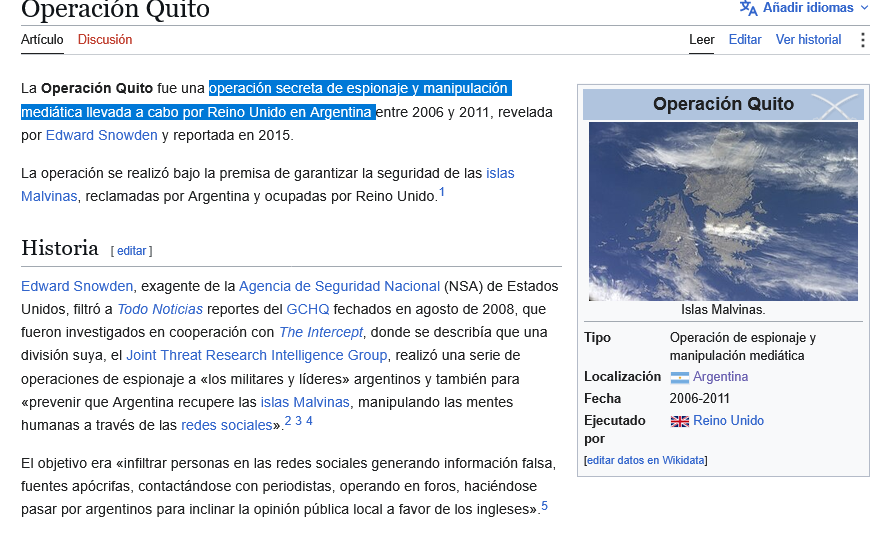Image resolution: width=879 pixels, height=536 pixels.
Task: Click the United Kingdom flag icon
Action: pyautogui.click(x=679, y=422)
